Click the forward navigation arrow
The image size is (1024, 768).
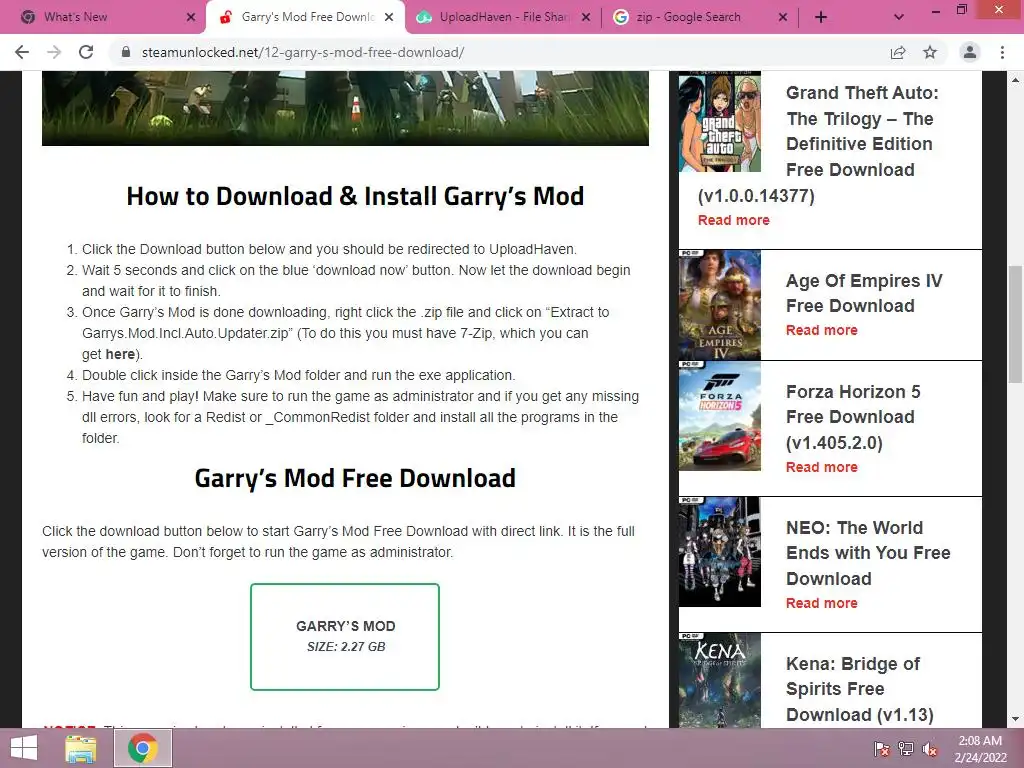coord(54,52)
